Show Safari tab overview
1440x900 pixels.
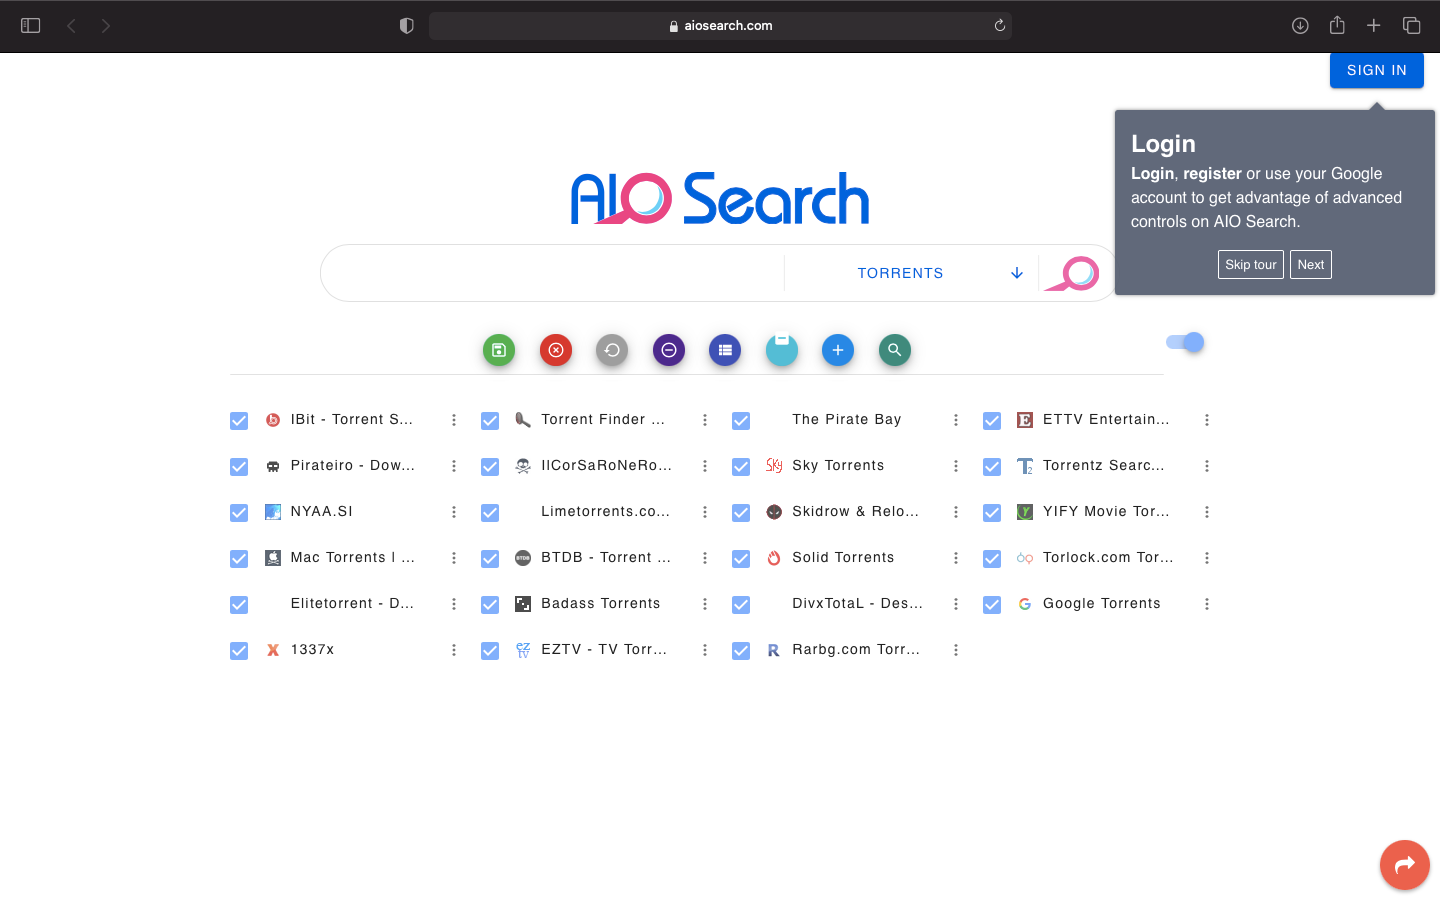[x=1411, y=26]
